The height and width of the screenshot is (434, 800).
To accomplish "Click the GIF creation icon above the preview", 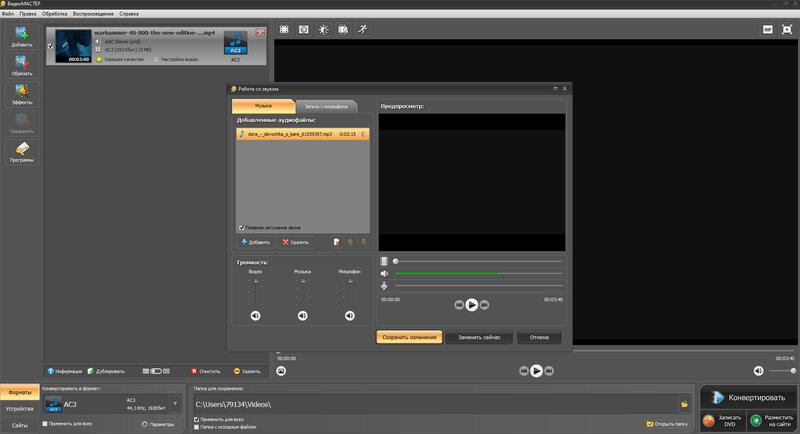I will point(767,30).
